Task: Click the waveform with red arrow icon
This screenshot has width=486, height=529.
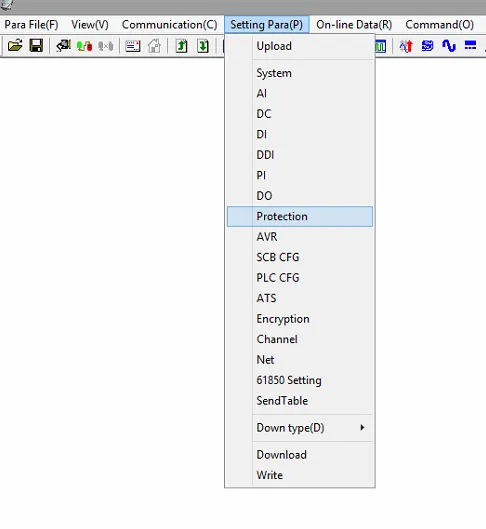Action: [406, 46]
